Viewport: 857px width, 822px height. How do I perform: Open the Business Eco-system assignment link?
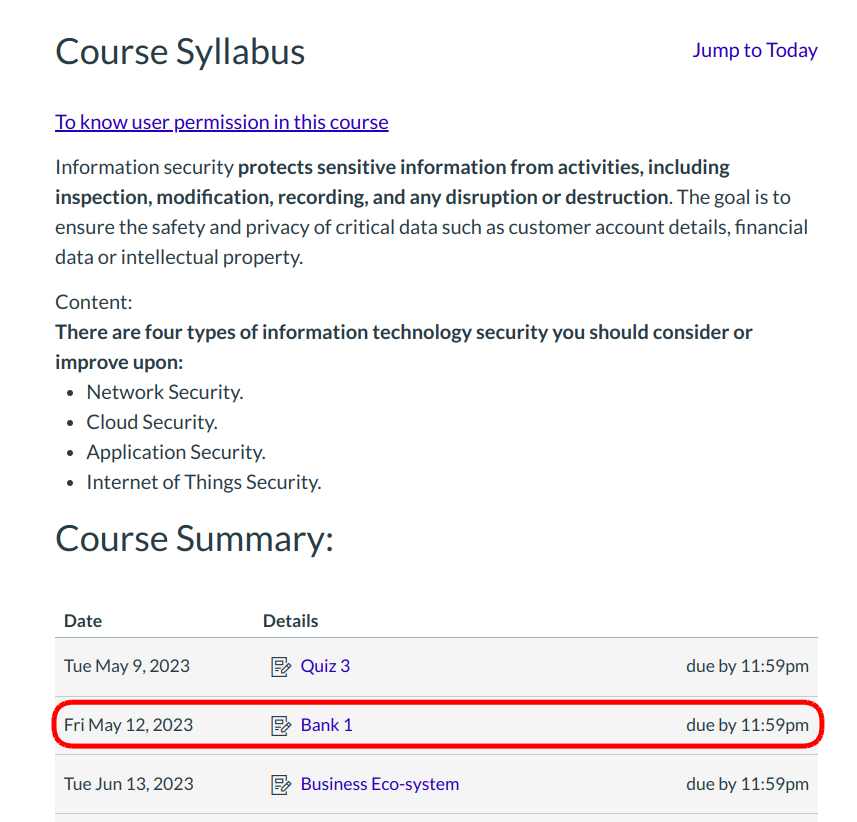(379, 784)
